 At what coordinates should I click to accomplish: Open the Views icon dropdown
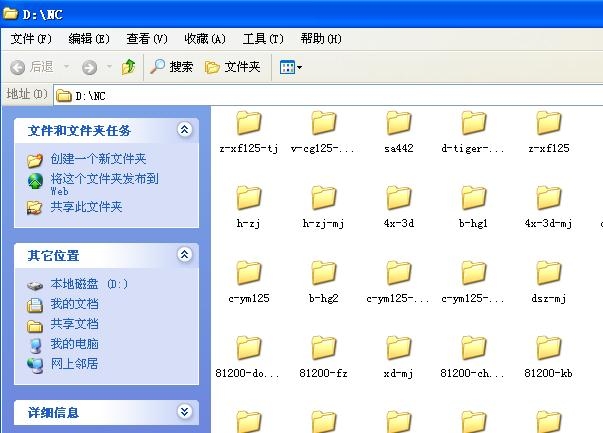pyautogui.click(x=290, y=68)
